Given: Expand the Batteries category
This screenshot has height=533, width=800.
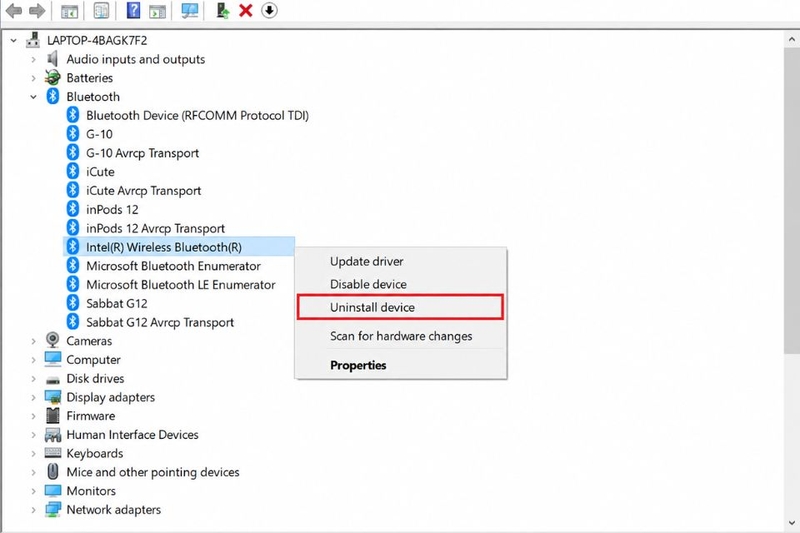Looking at the screenshot, I should (33, 78).
